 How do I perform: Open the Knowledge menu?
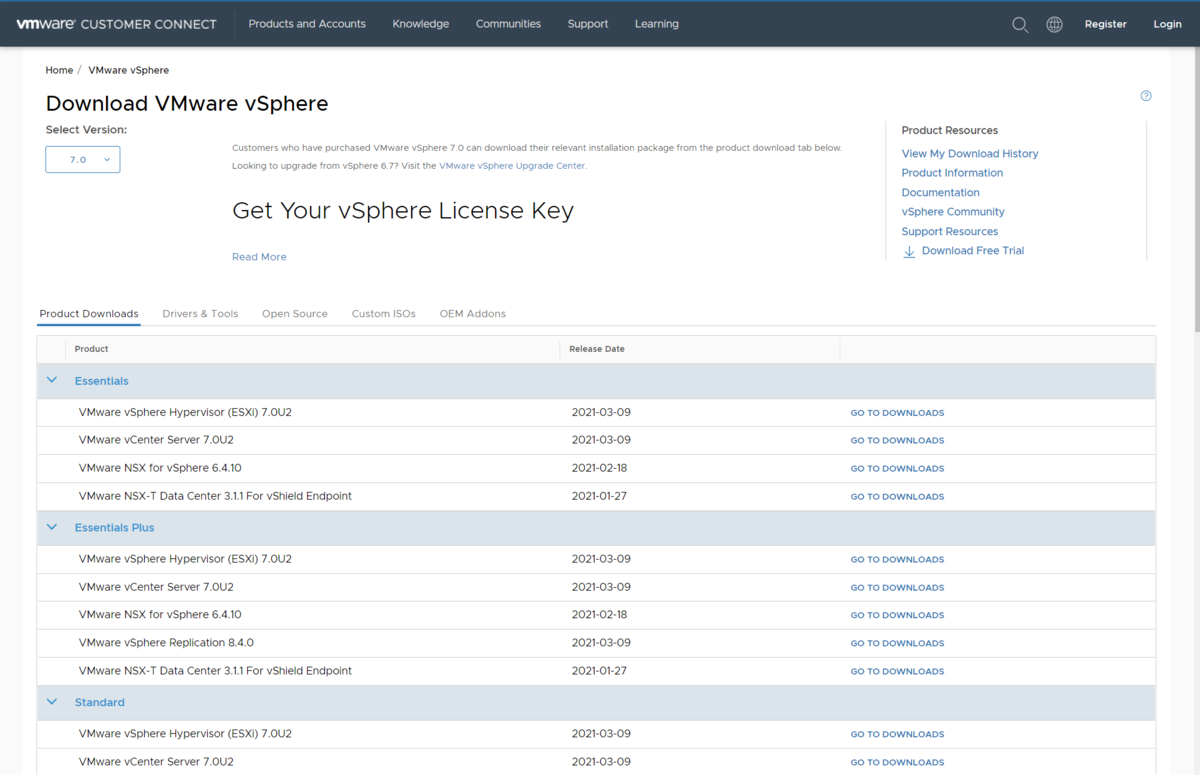[421, 24]
